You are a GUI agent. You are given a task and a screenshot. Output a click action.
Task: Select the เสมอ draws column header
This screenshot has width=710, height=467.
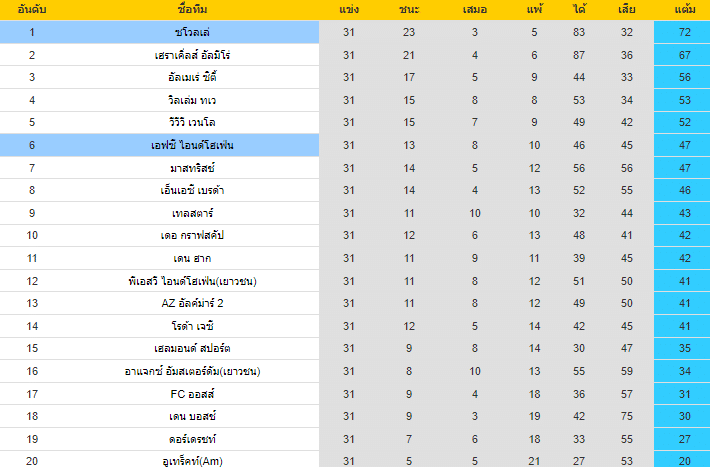pyautogui.click(x=474, y=10)
